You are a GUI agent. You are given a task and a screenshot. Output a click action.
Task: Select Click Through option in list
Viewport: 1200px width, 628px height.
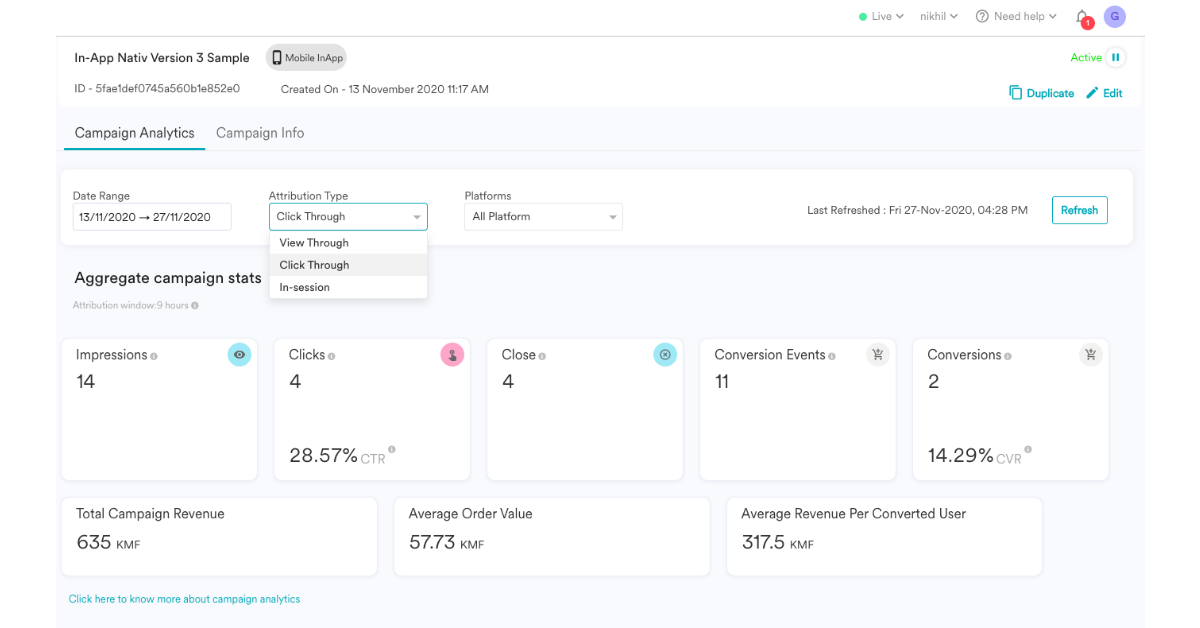click(348, 265)
